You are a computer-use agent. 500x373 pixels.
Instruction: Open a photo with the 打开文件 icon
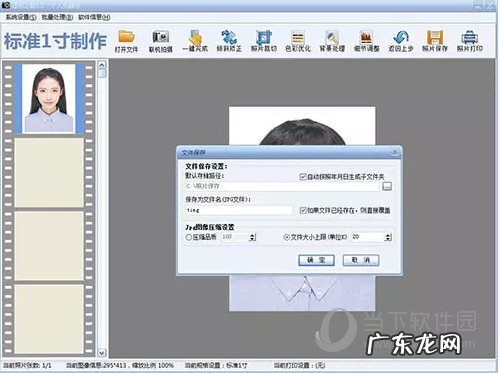[126, 41]
